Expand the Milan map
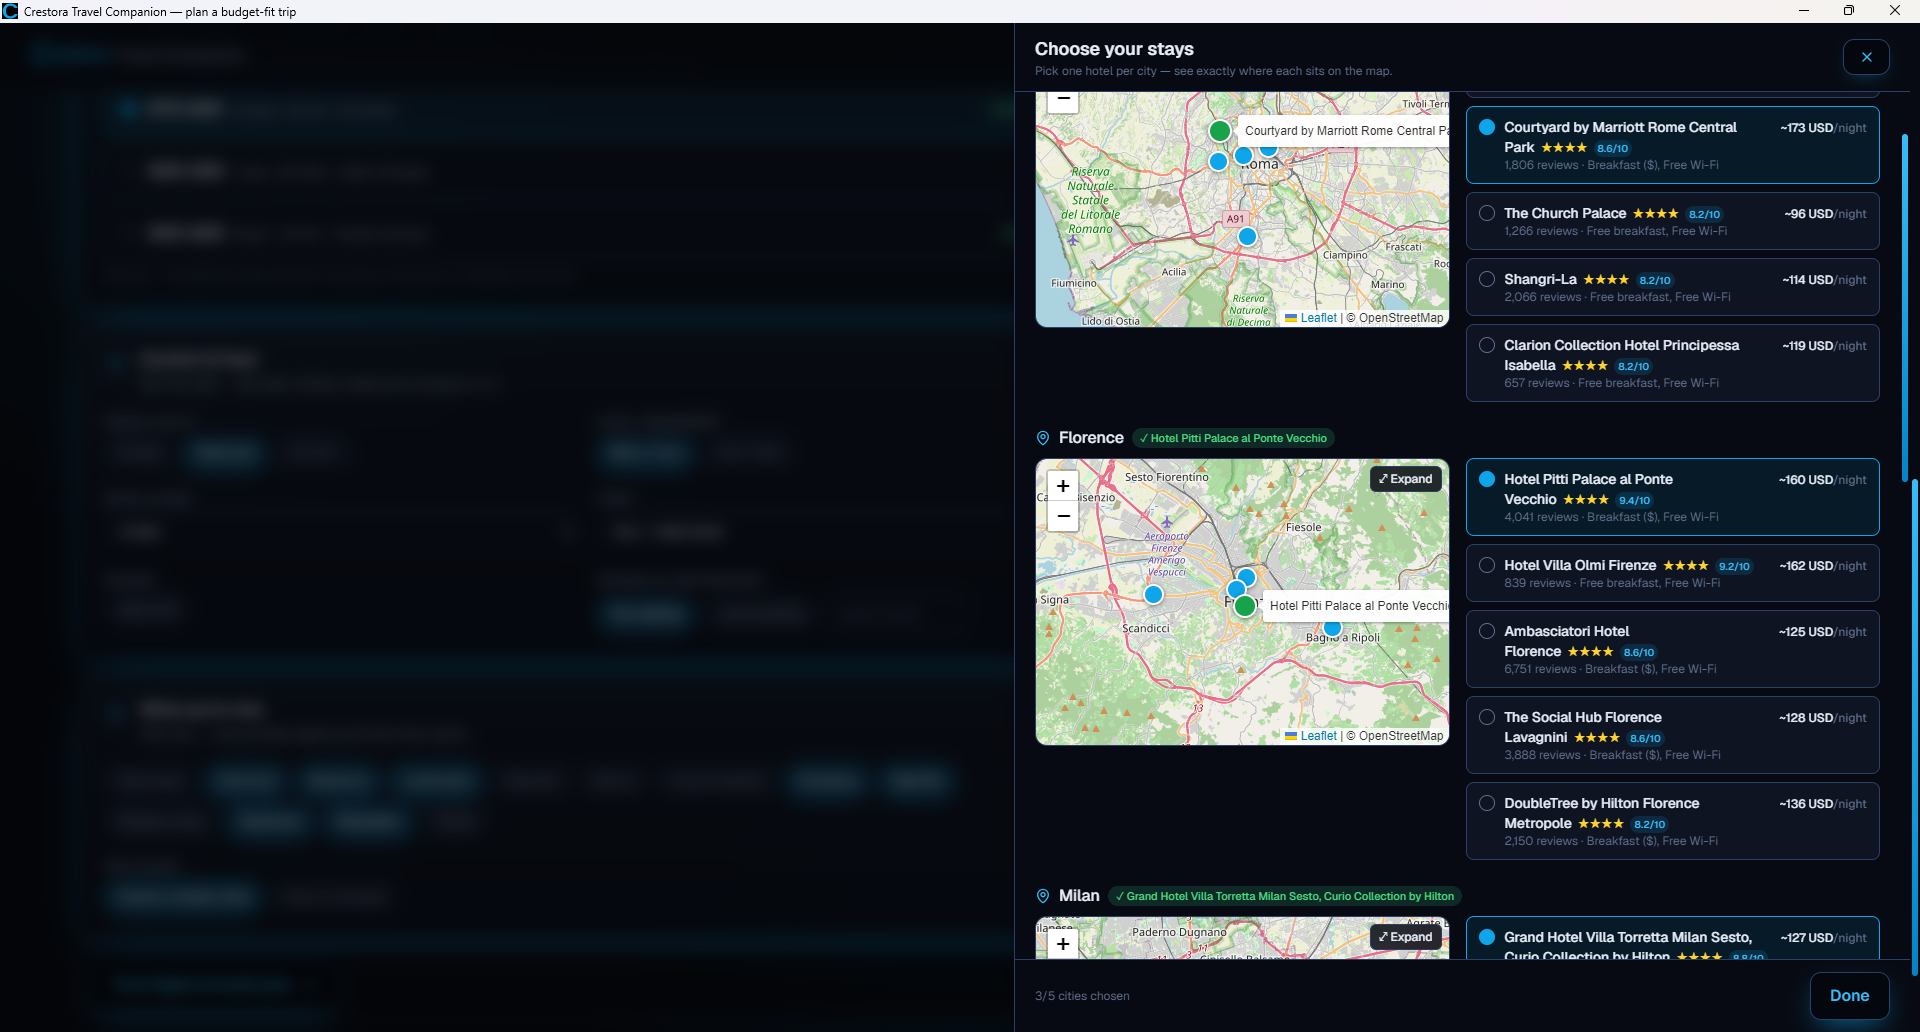Viewport: 1920px width, 1032px height. (1406, 937)
